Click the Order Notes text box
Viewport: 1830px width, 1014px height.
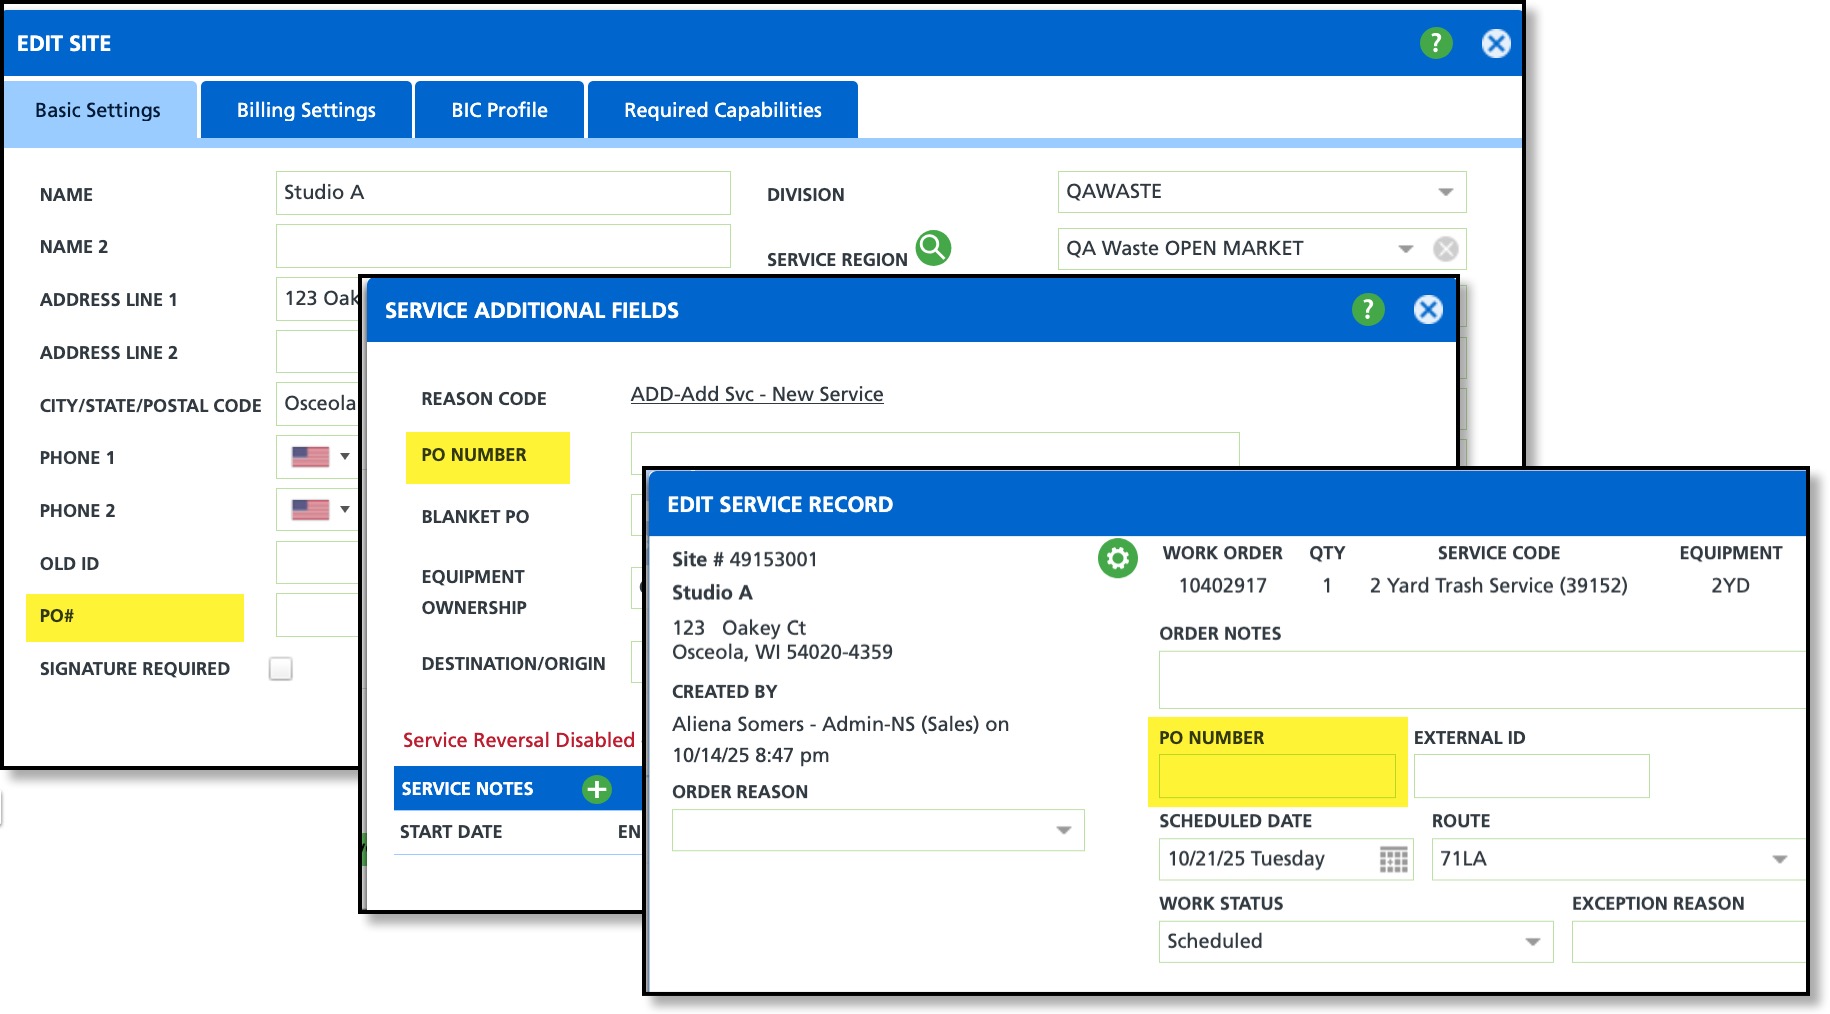[1482, 680]
